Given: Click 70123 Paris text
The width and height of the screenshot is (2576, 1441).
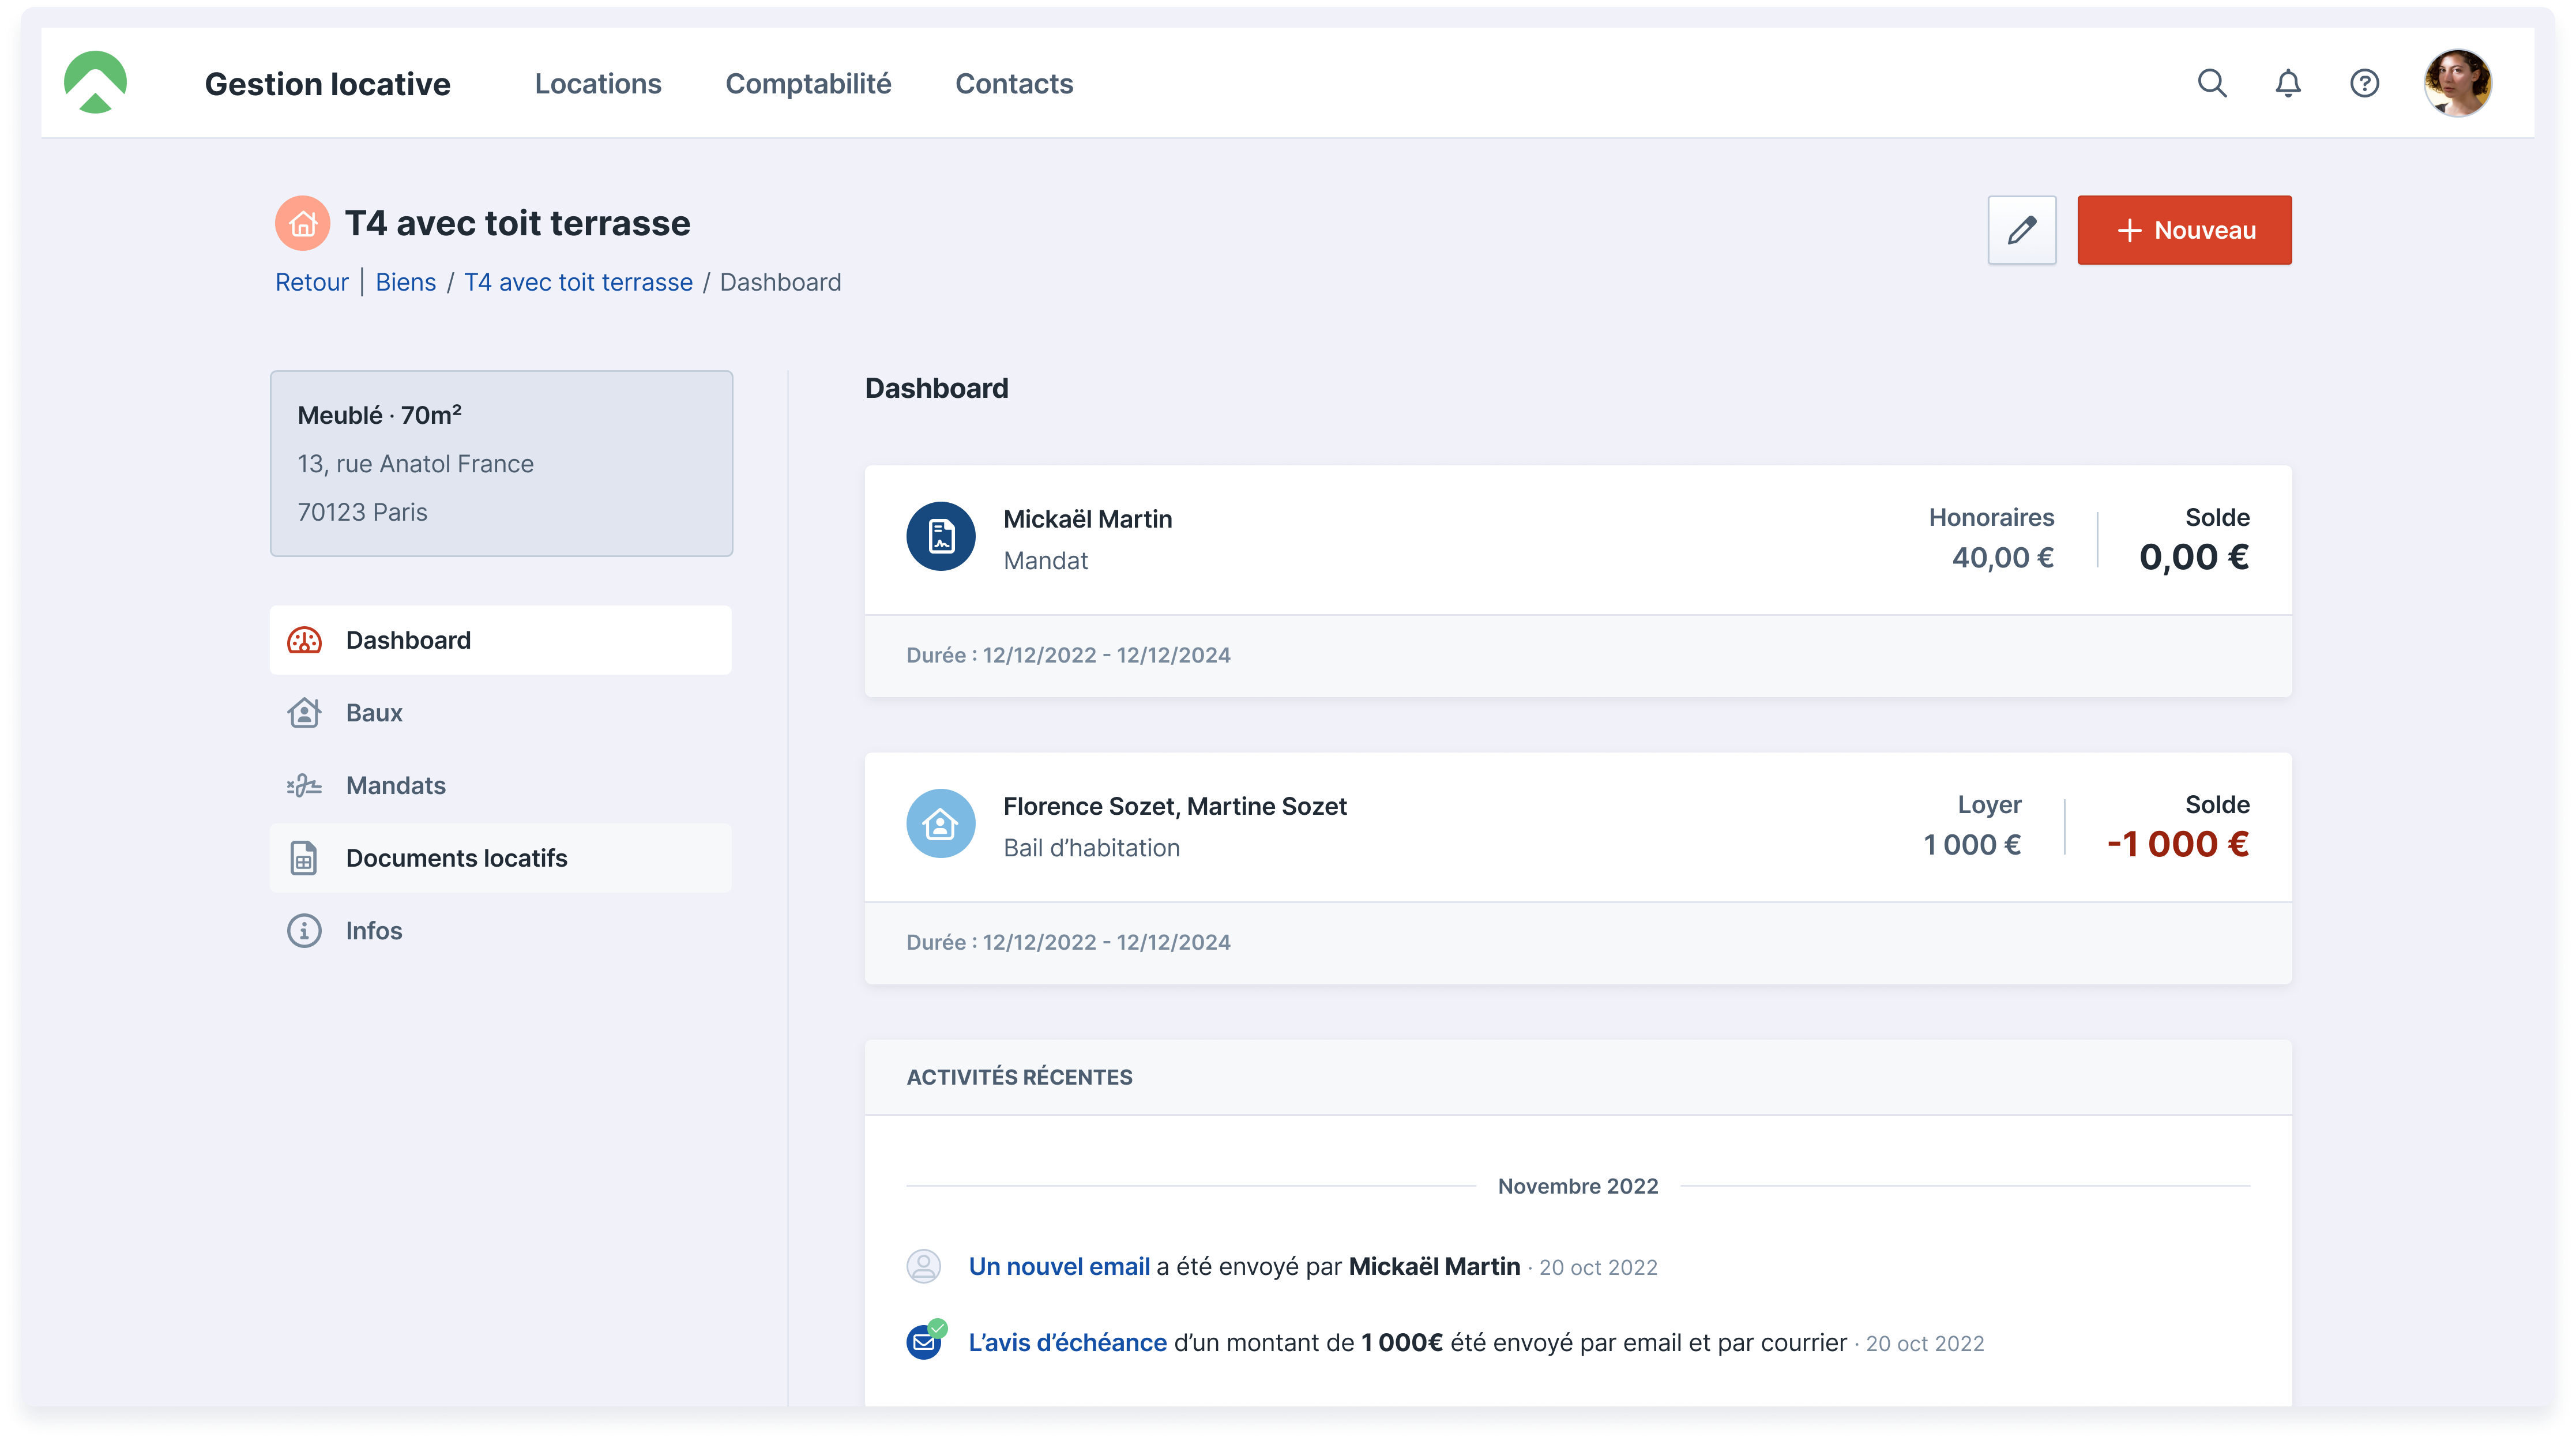Looking at the screenshot, I should tap(362, 512).
